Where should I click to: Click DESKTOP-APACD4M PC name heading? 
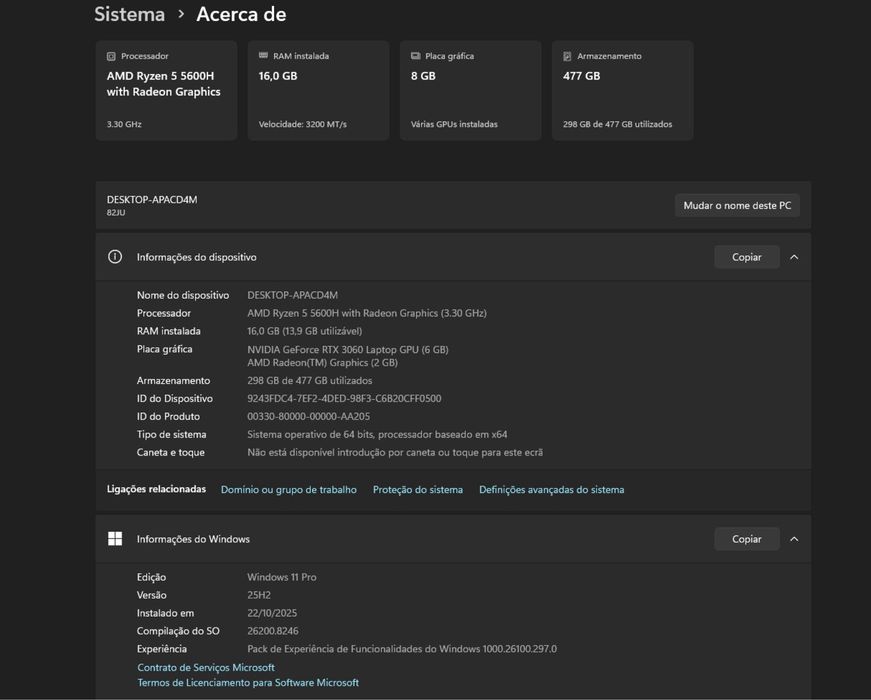152,199
